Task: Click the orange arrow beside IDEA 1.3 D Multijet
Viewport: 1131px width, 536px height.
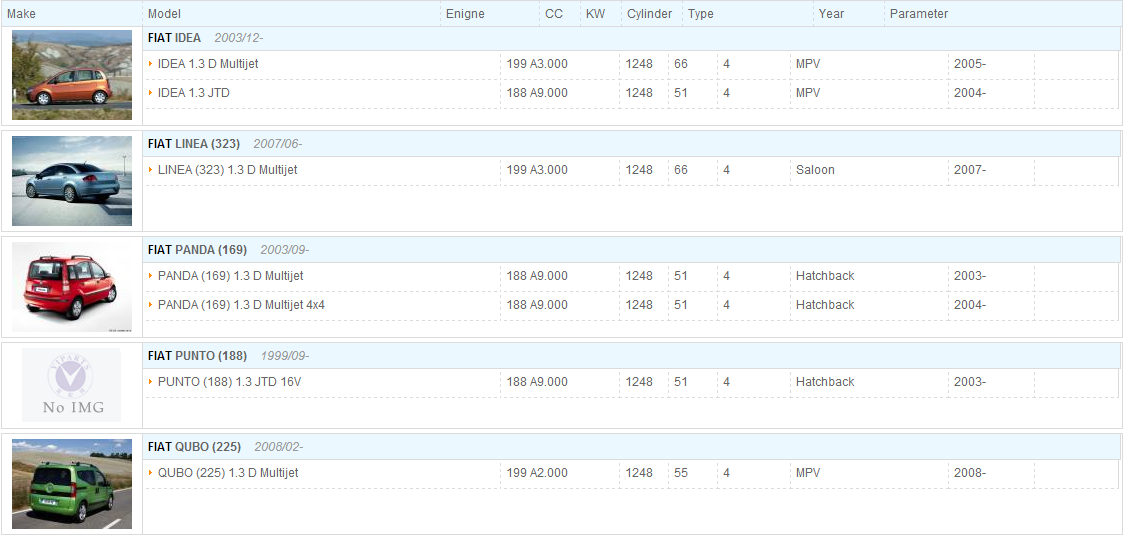Action: pos(151,64)
